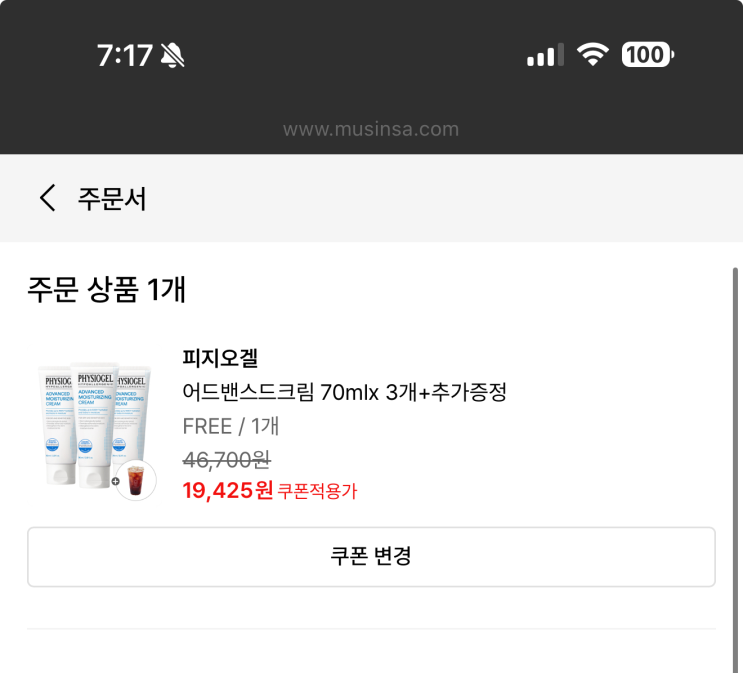This screenshot has height=673, width=743.
Task: Tap the 7:17 clock in status bar
Action: coord(124,56)
